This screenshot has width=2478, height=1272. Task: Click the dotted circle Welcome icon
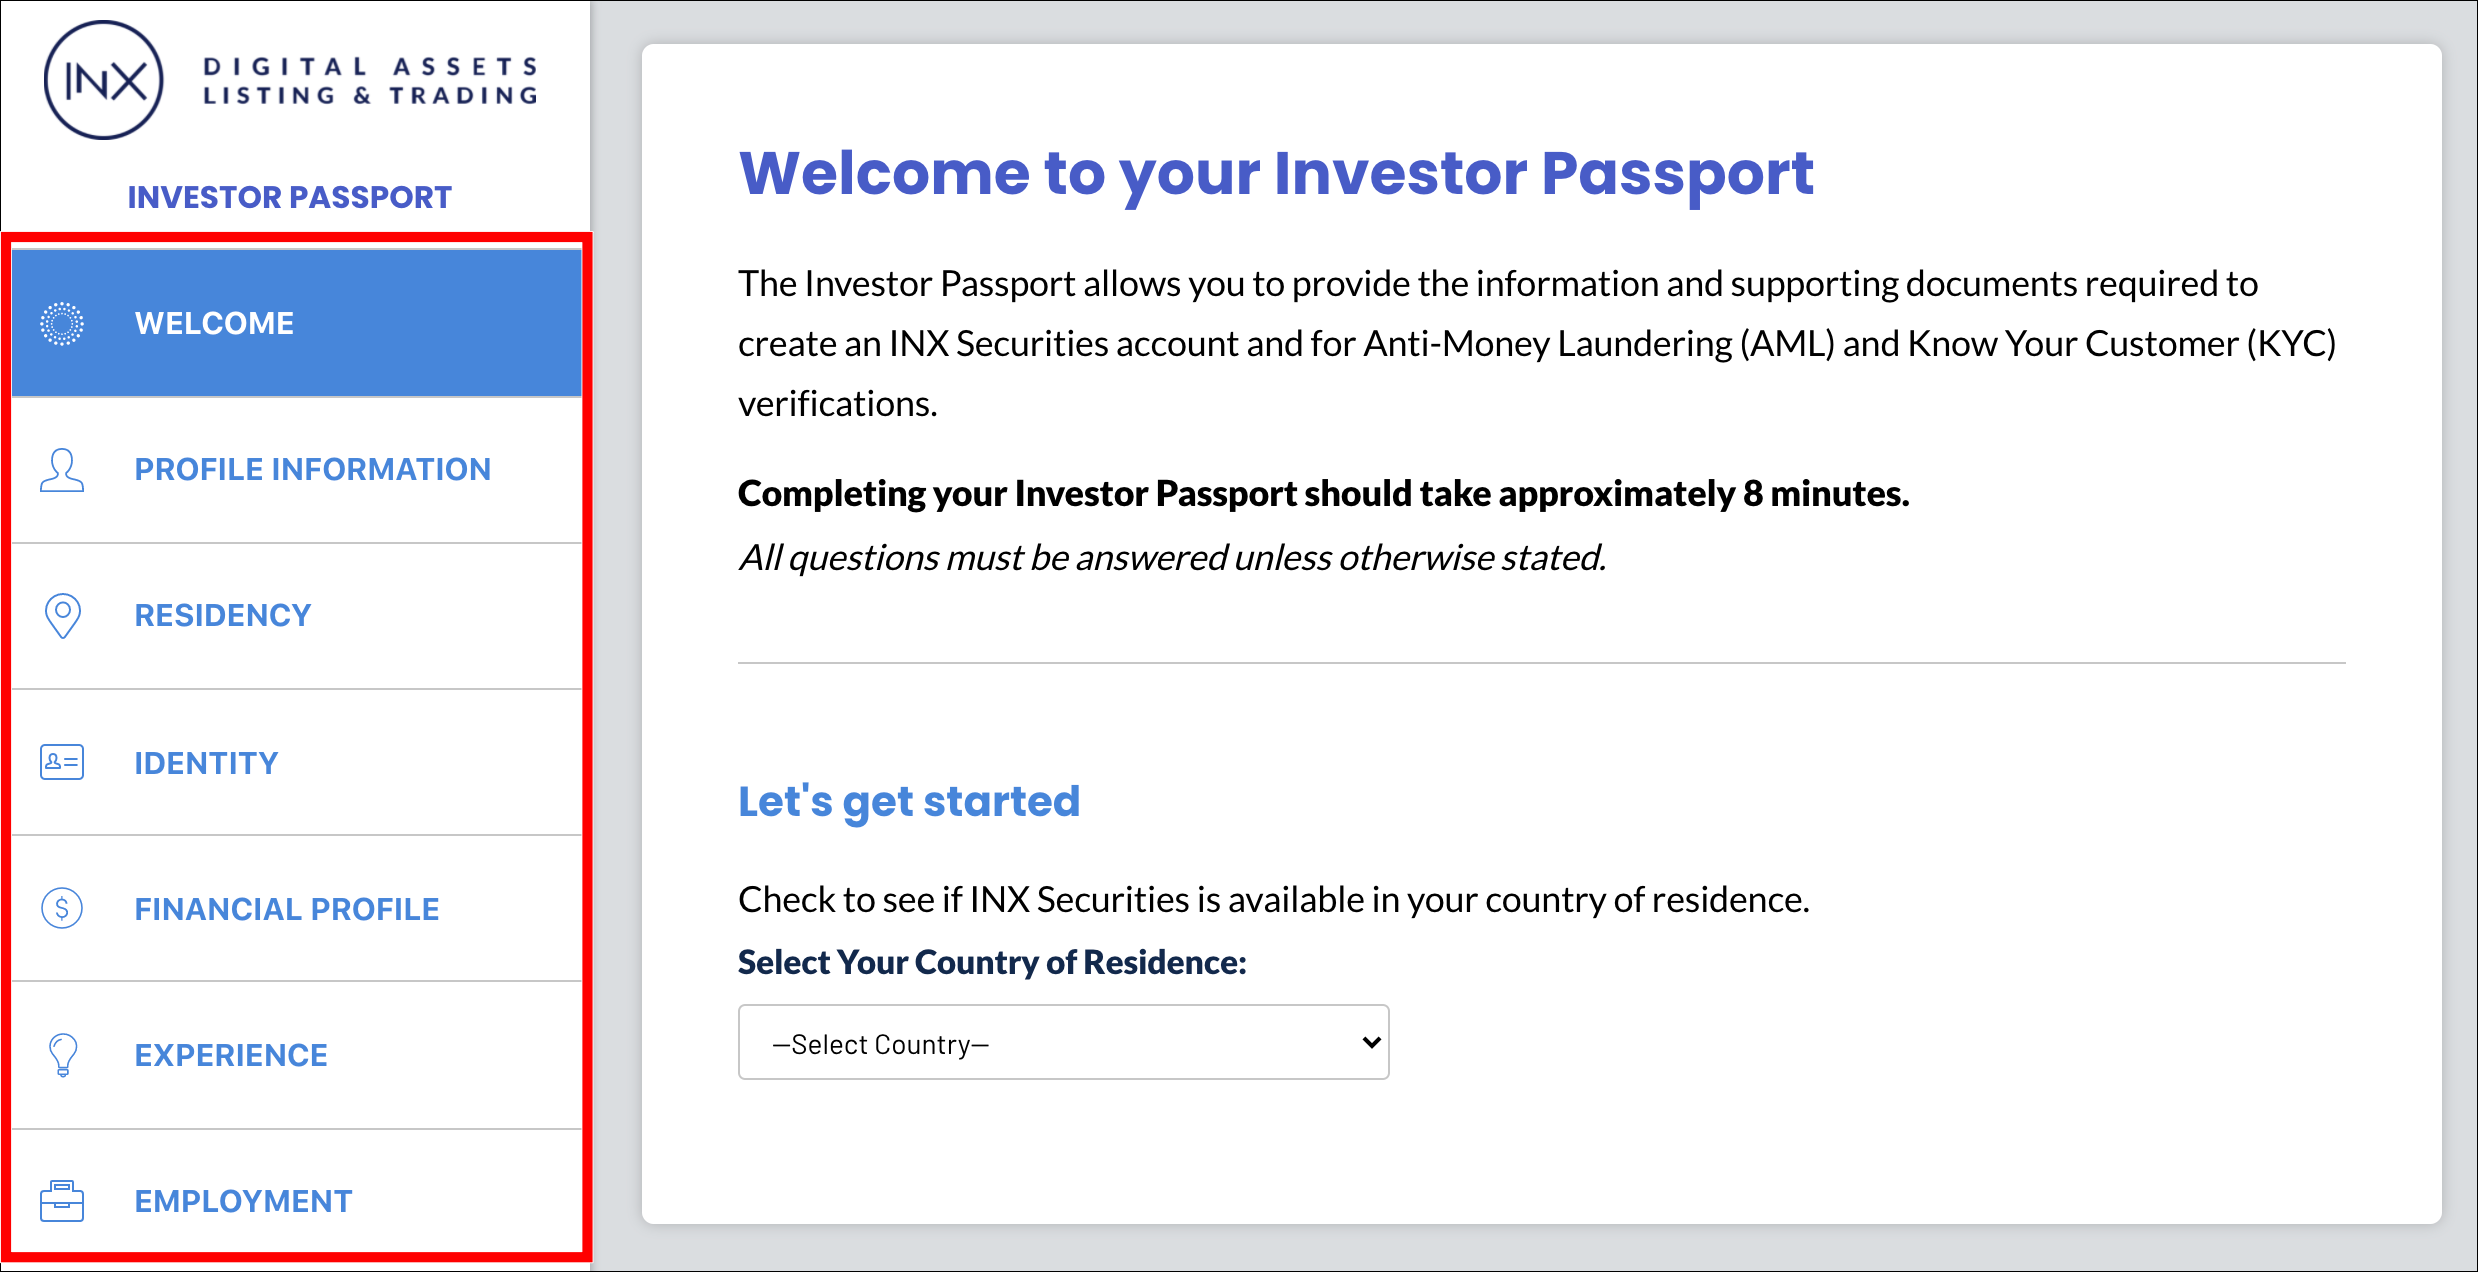[62, 324]
